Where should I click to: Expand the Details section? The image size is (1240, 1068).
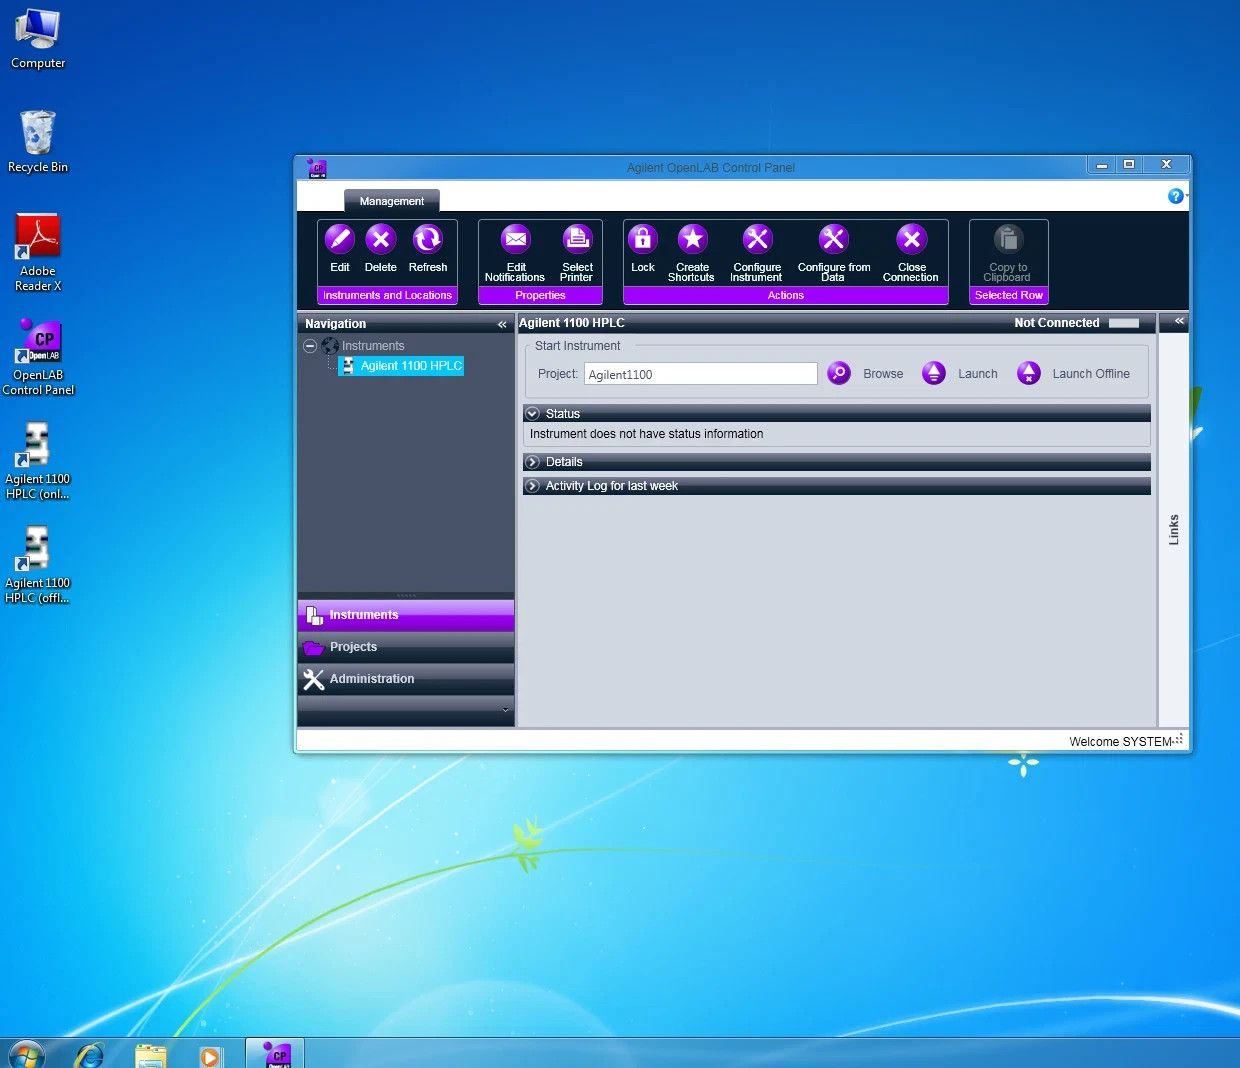[533, 461]
